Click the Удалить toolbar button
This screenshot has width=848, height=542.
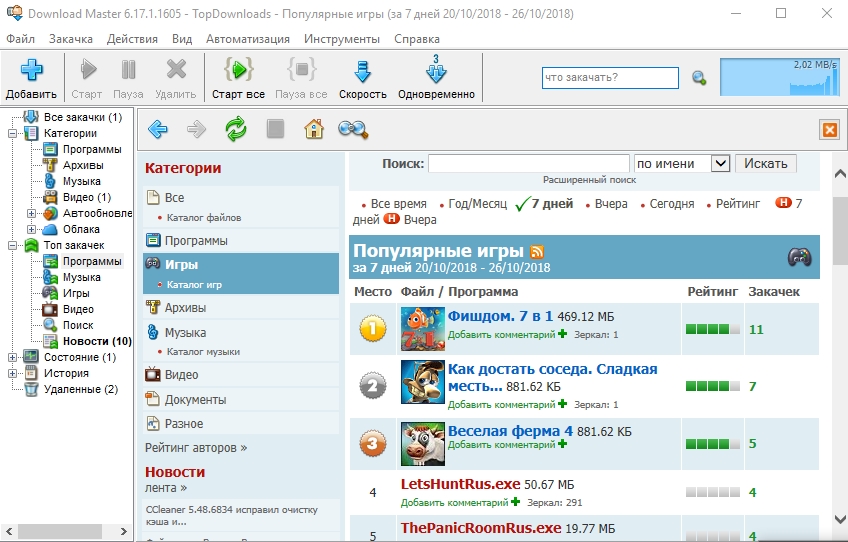click(x=176, y=79)
